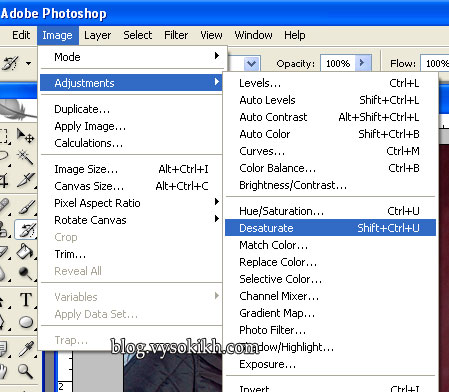Open Replace Color dialog

click(330, 262)
